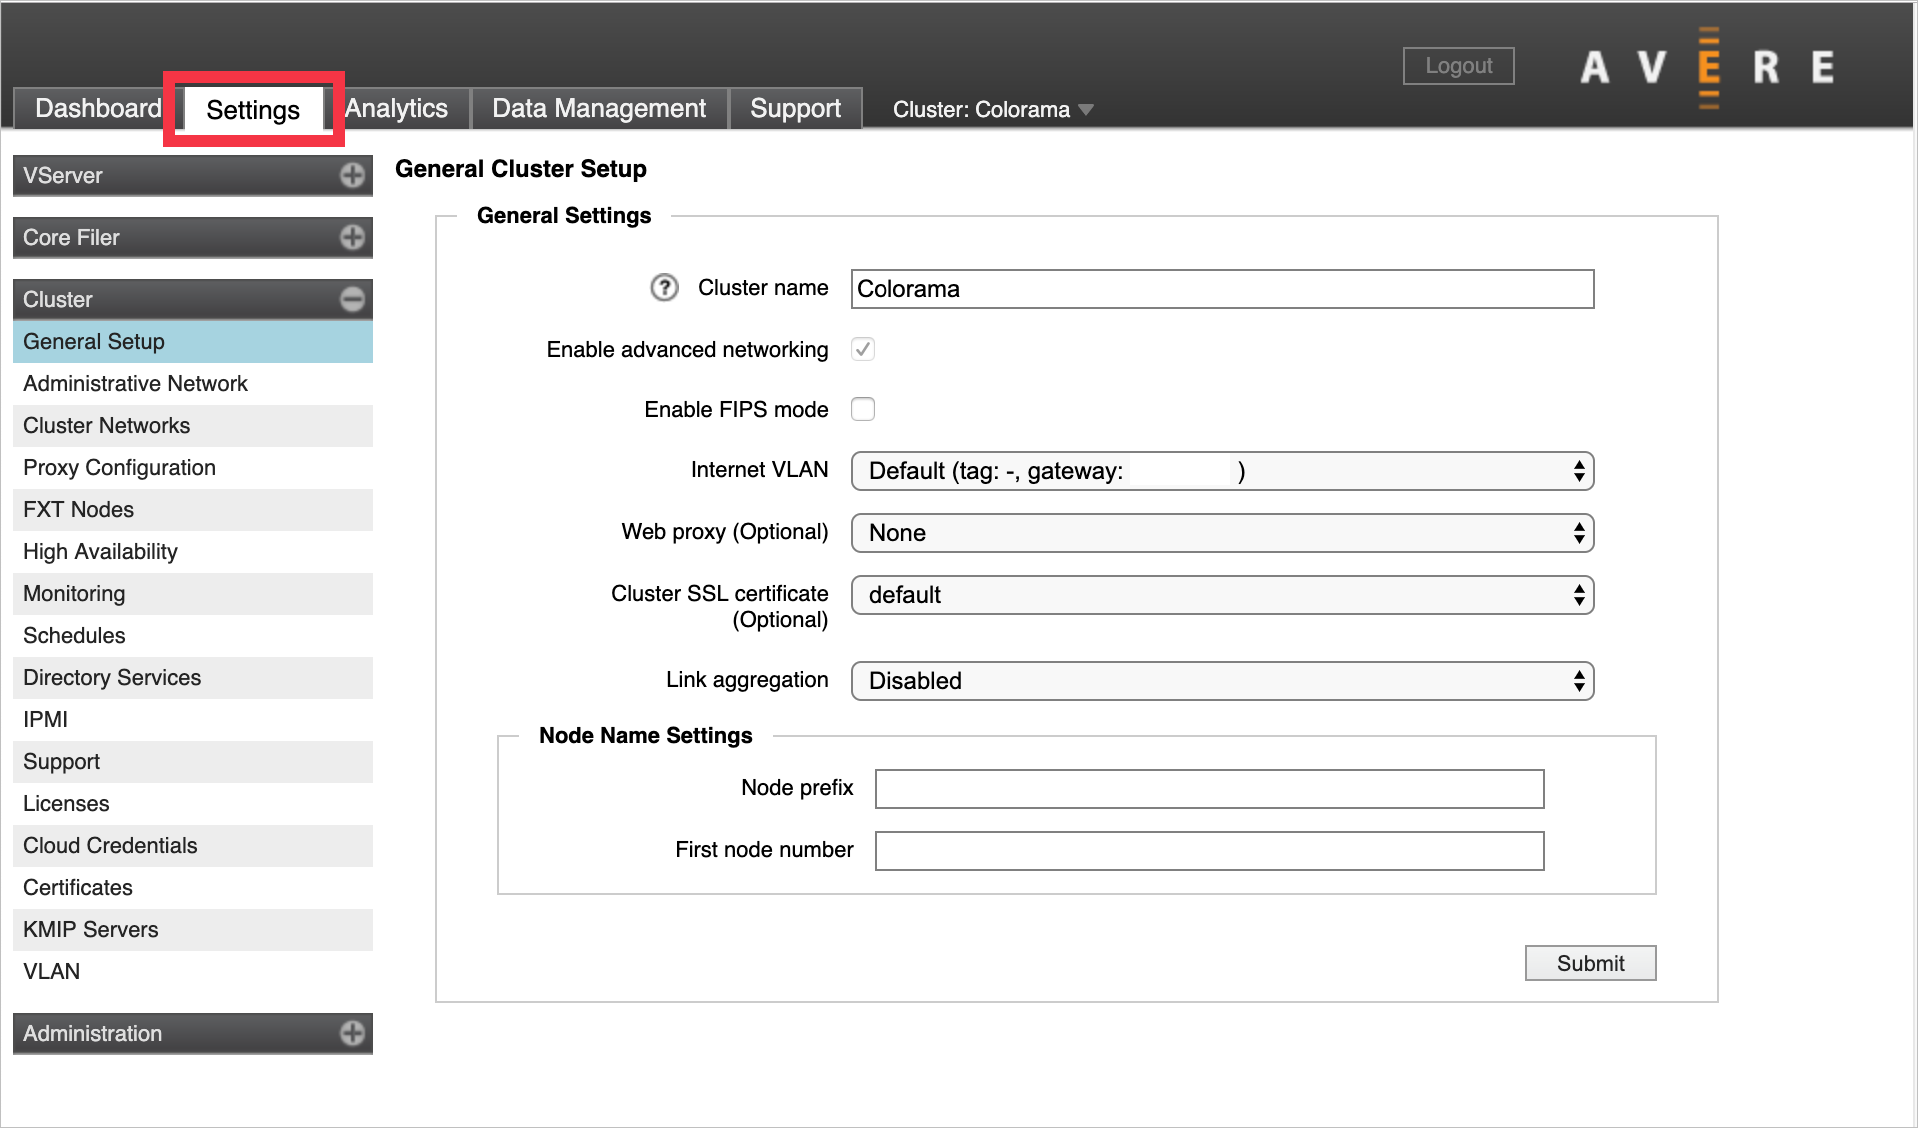This screenshot has height=1128, width=1918.
Task: Open the Licenses page
Action: pyautogui.click(x=193, y=804)
